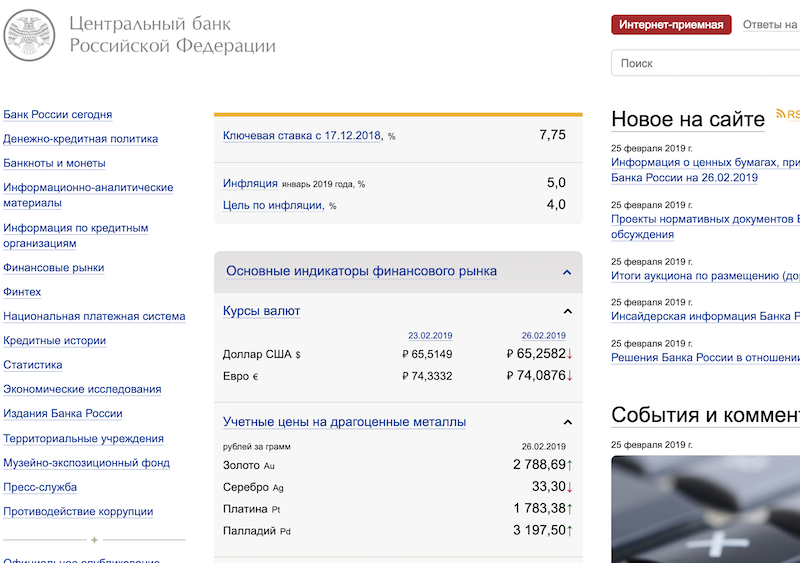Image resolution: width=800 pixels, height=563 pixels.
Task: Open the Финтех section
Action: tap(22, 292)
